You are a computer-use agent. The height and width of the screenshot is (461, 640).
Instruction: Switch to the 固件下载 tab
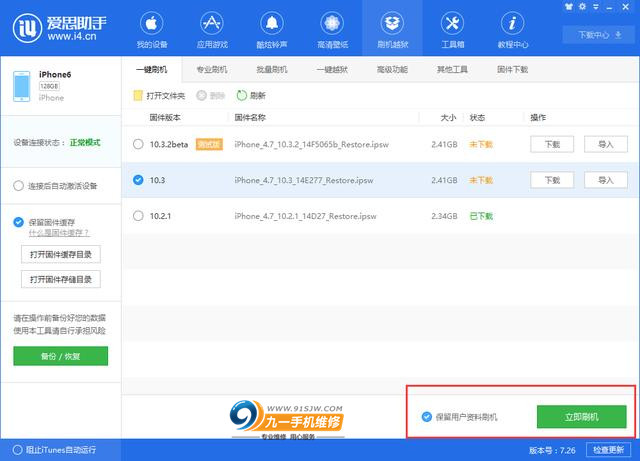pos(512,69)
